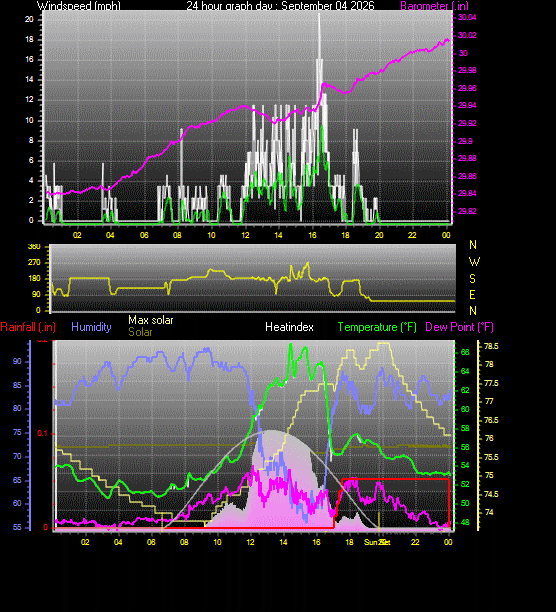Click the 78.5 heat index scale value
The width and height of the screenshot is (556, 612).
pos(491,346)
